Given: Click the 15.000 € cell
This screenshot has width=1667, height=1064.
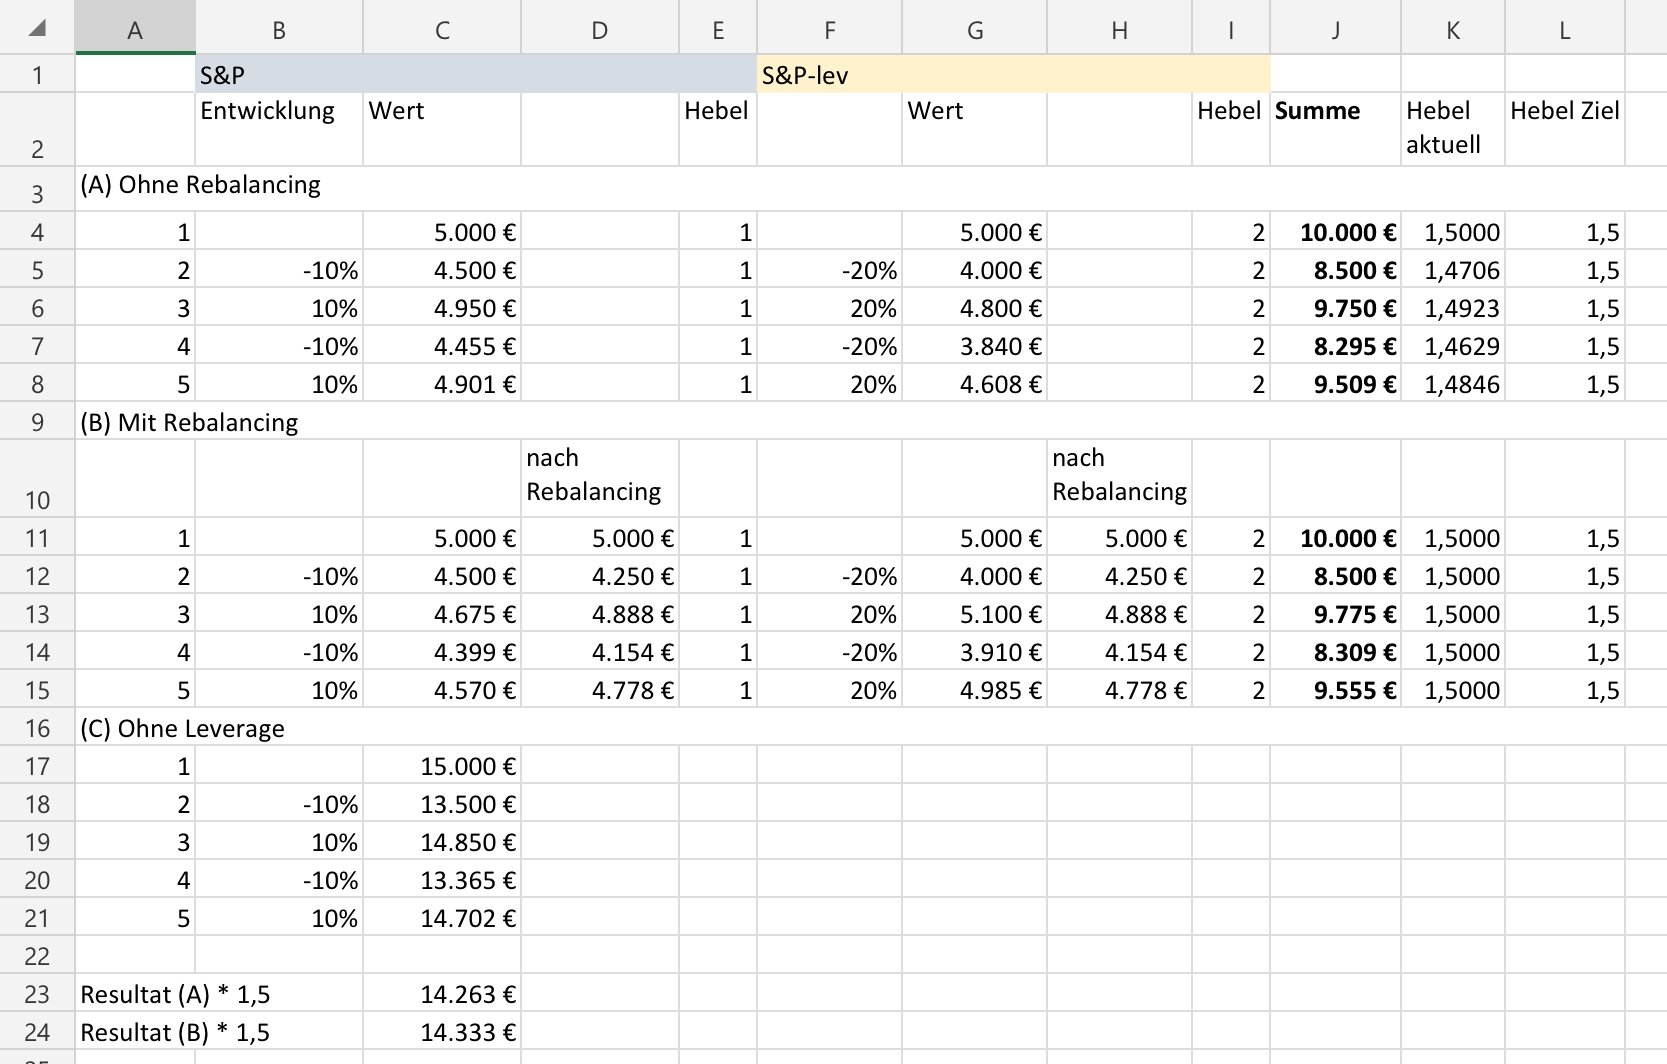Looking at the screenshot, I should (441, 766).
